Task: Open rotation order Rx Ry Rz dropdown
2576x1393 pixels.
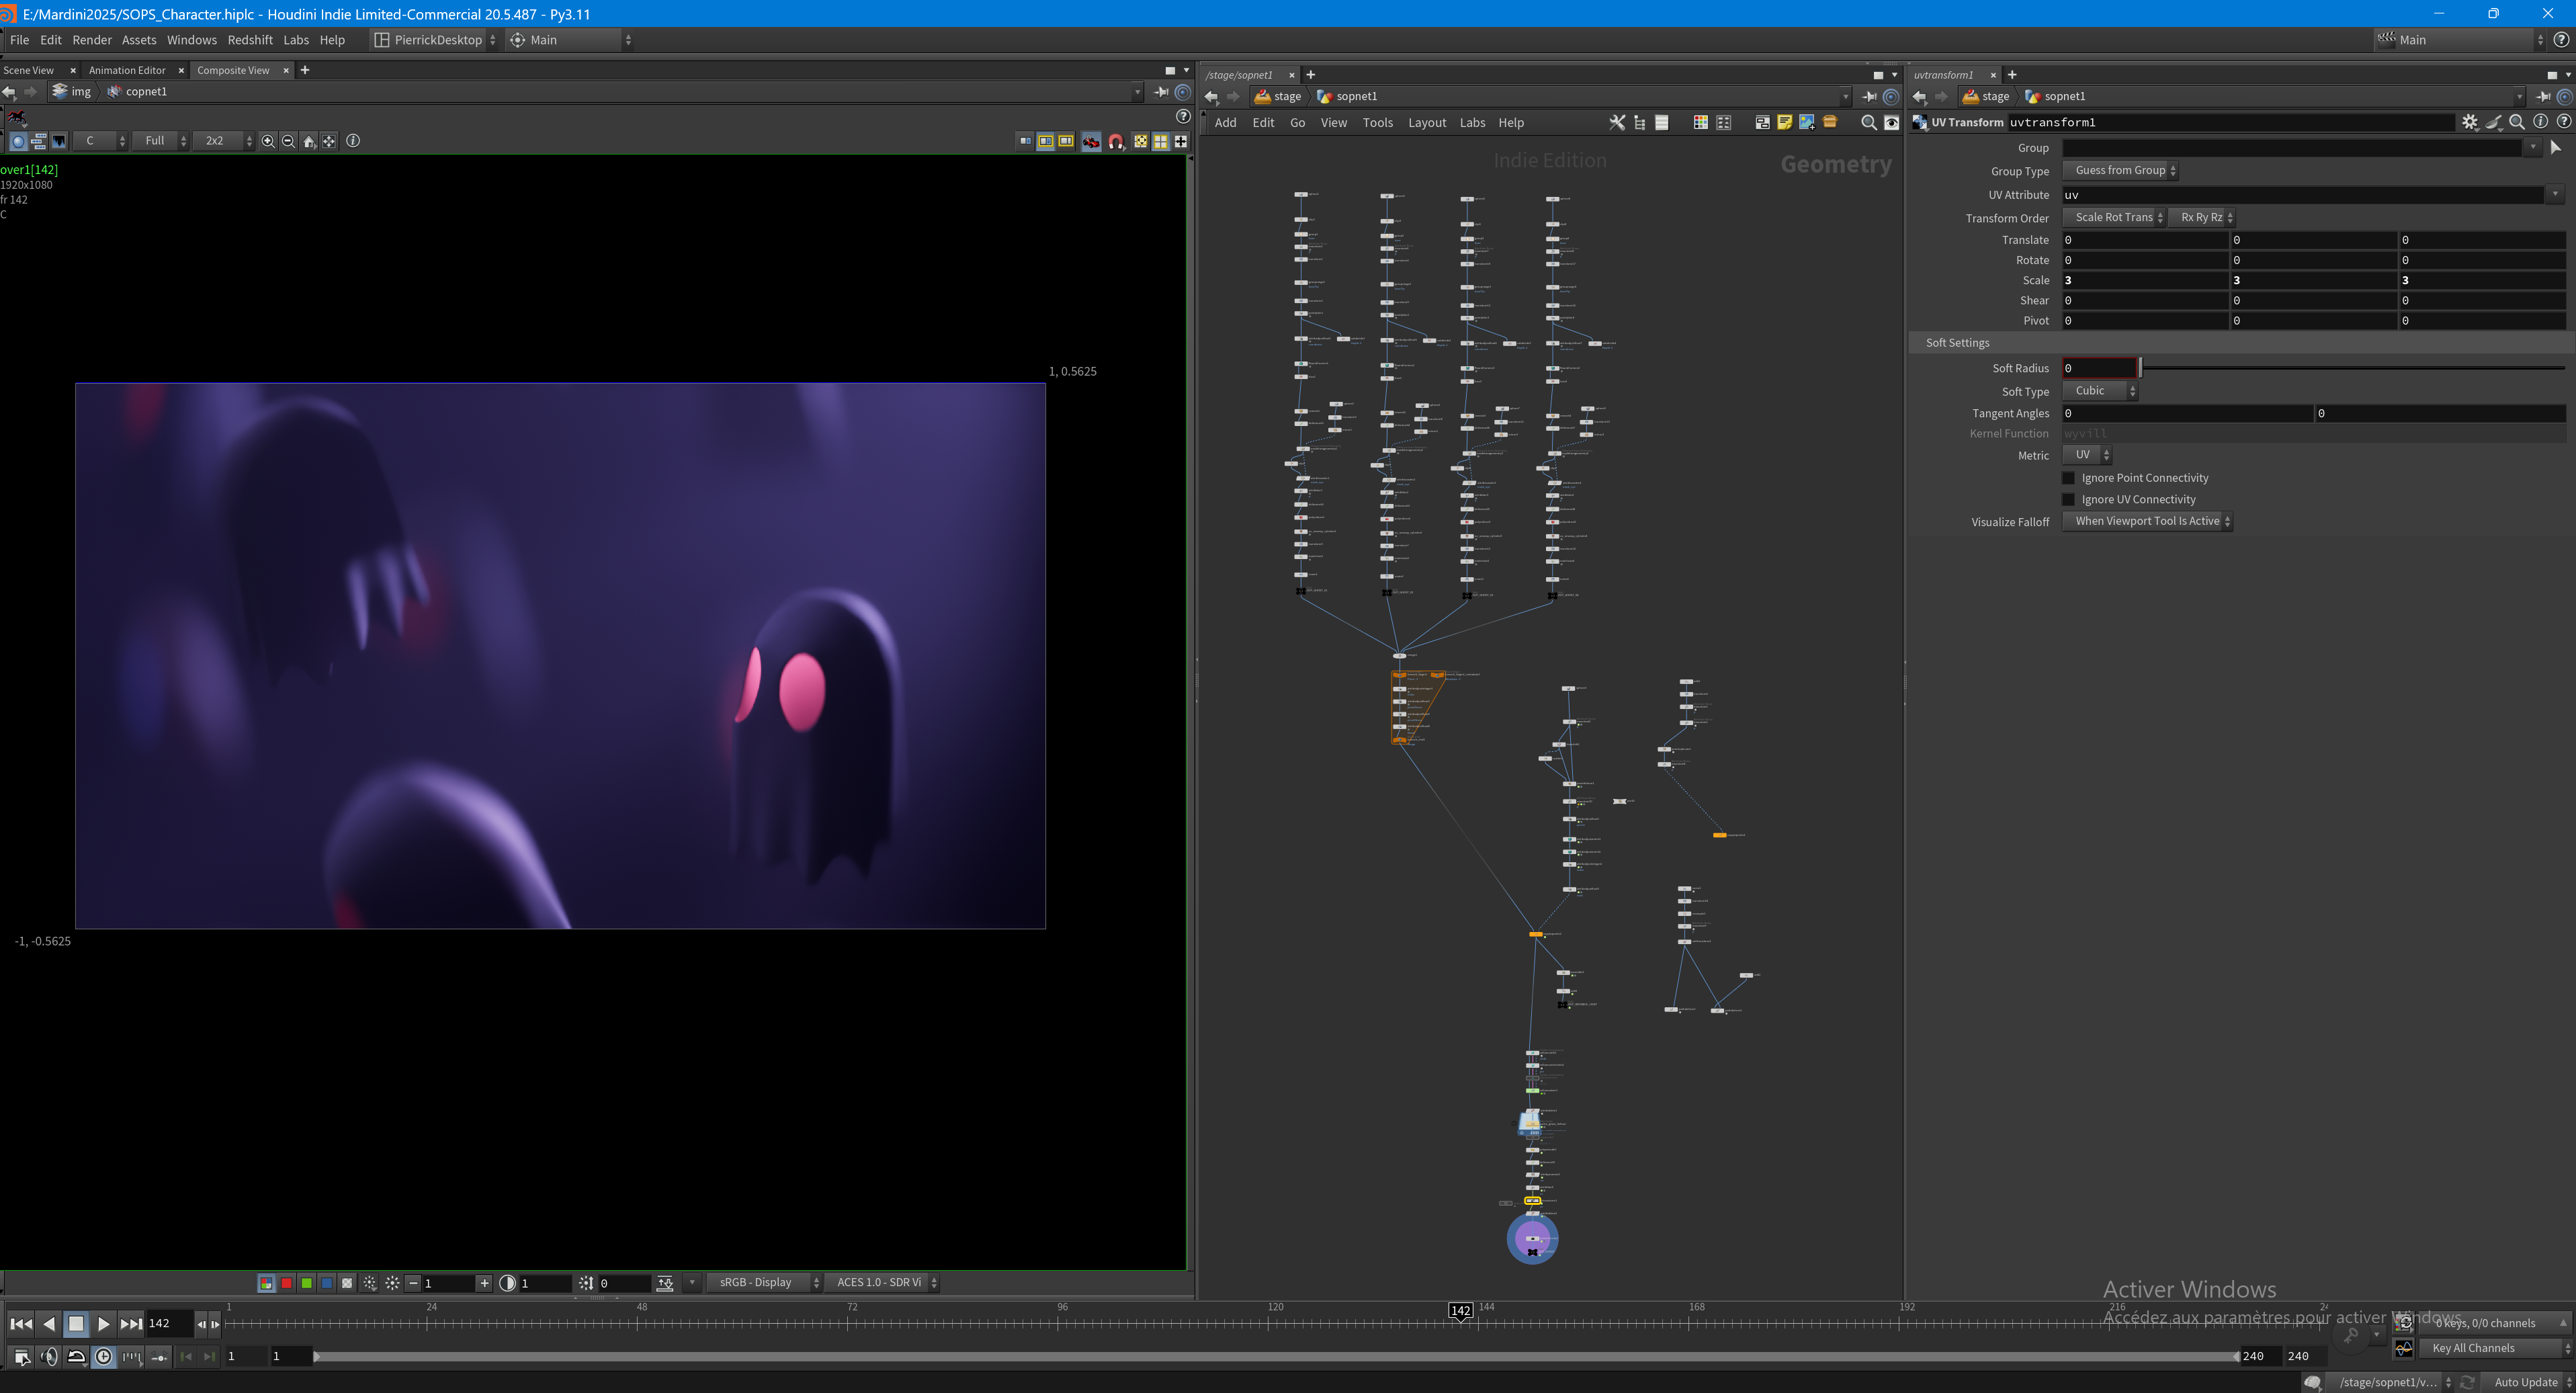Action: click(2202, 217)
